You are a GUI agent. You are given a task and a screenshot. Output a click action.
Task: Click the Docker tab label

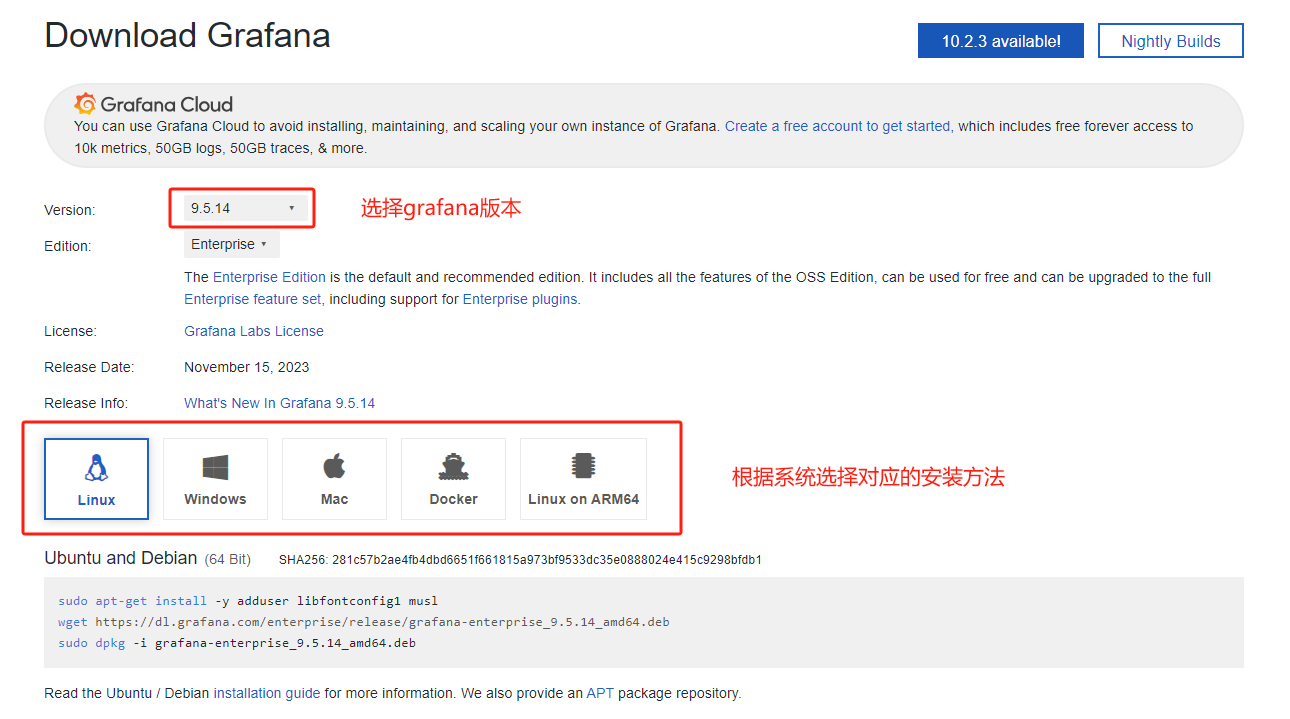tap(453, 499)
